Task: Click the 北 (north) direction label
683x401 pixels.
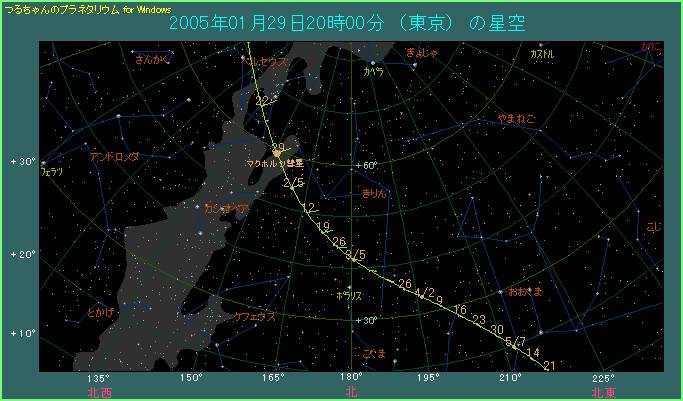Action: (351, 393)
